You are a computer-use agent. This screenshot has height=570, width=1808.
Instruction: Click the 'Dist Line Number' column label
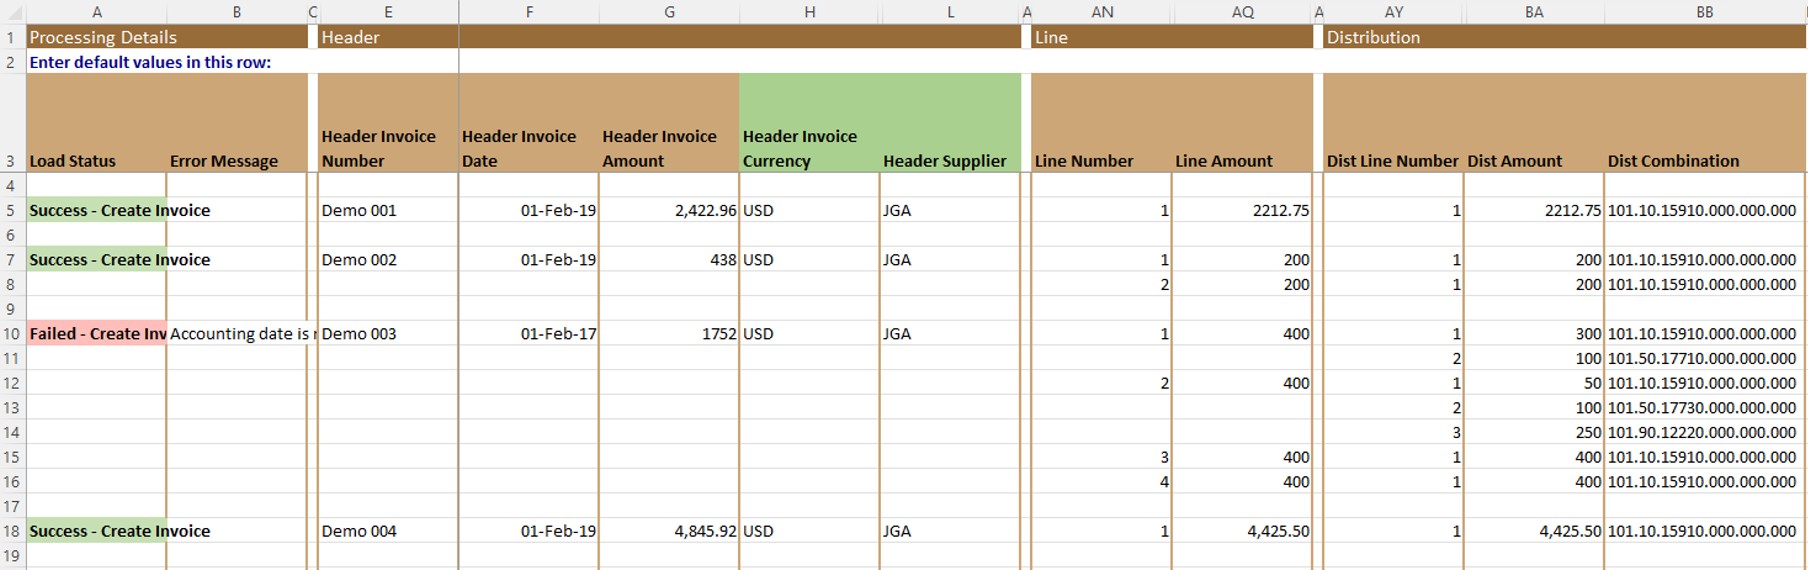click(x=1393, y=161)
